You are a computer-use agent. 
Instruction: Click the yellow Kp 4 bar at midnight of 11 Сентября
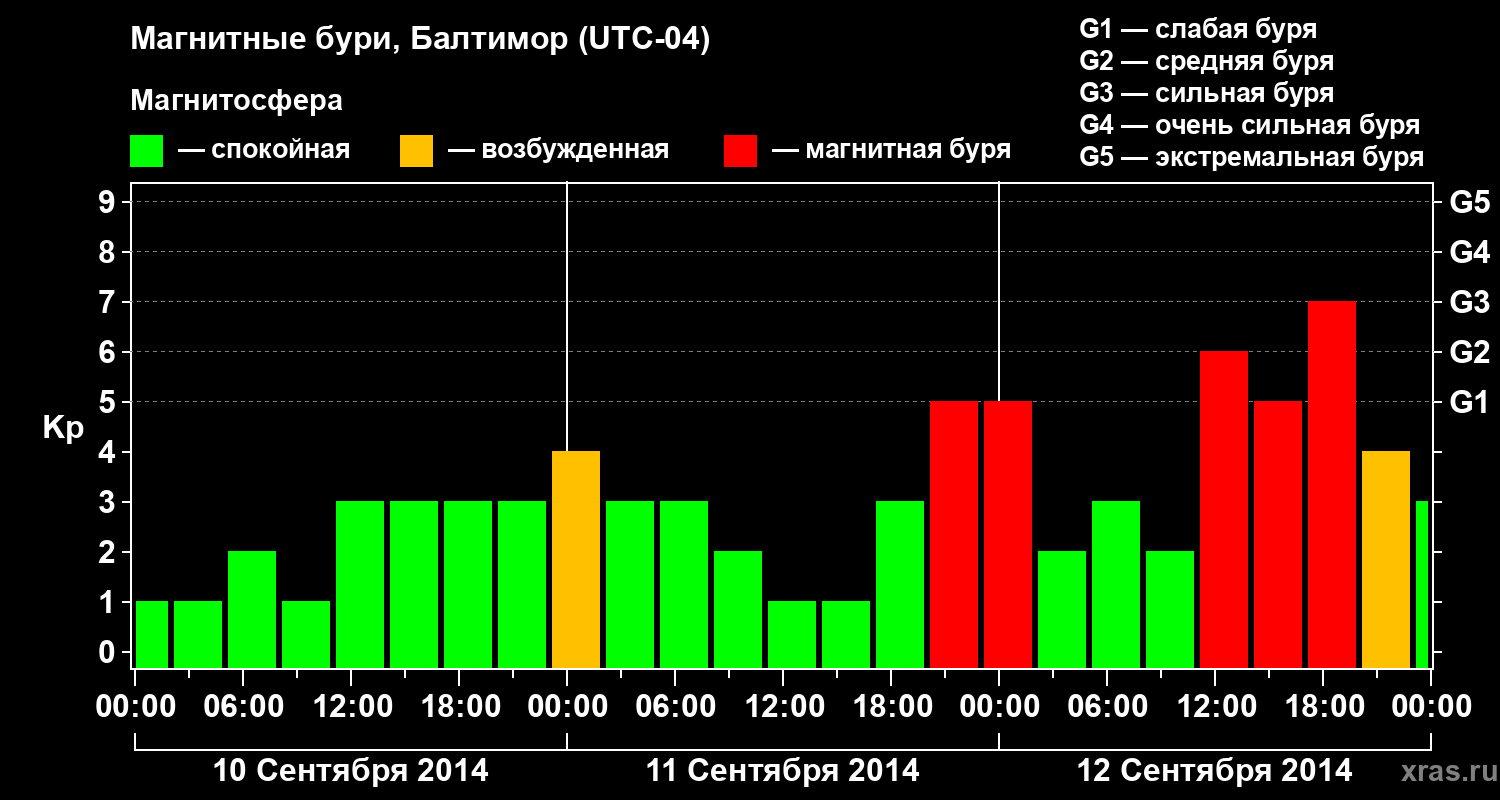[576, 559]
